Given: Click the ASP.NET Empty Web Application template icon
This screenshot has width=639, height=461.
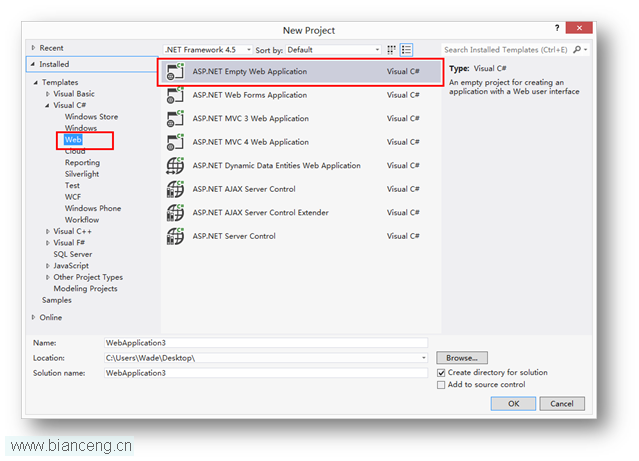Looking at the screenshot, I should (175, 72).
